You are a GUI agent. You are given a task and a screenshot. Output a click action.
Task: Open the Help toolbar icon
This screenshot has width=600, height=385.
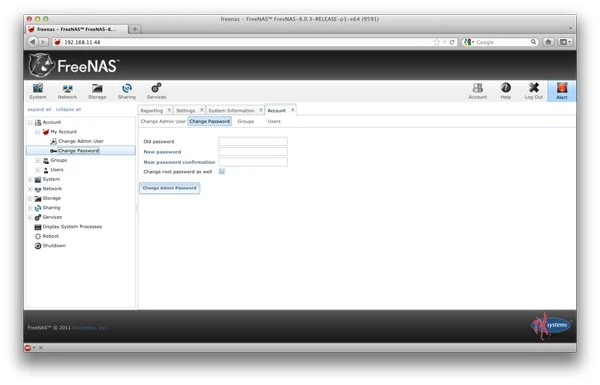pos(505,91)
